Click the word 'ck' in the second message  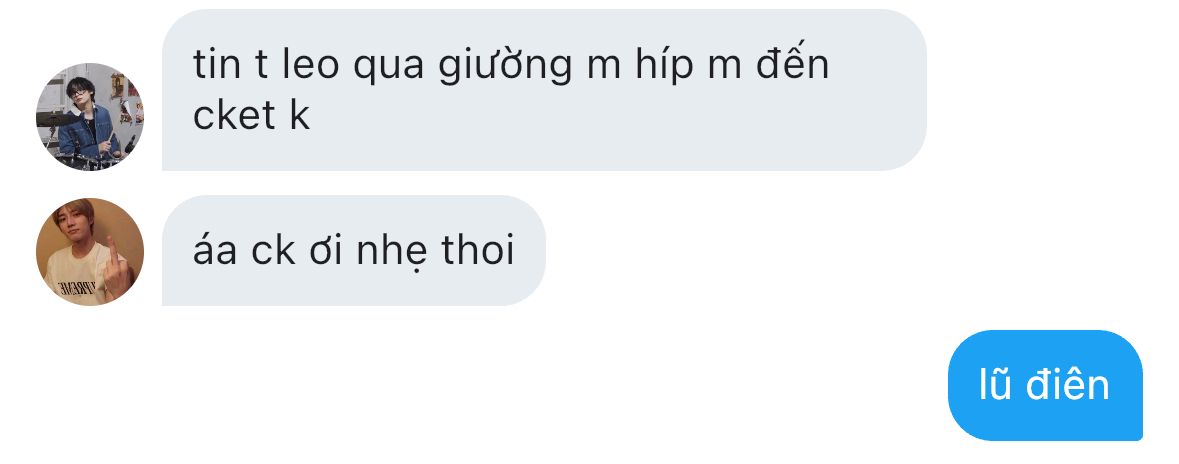pos(273,249)
